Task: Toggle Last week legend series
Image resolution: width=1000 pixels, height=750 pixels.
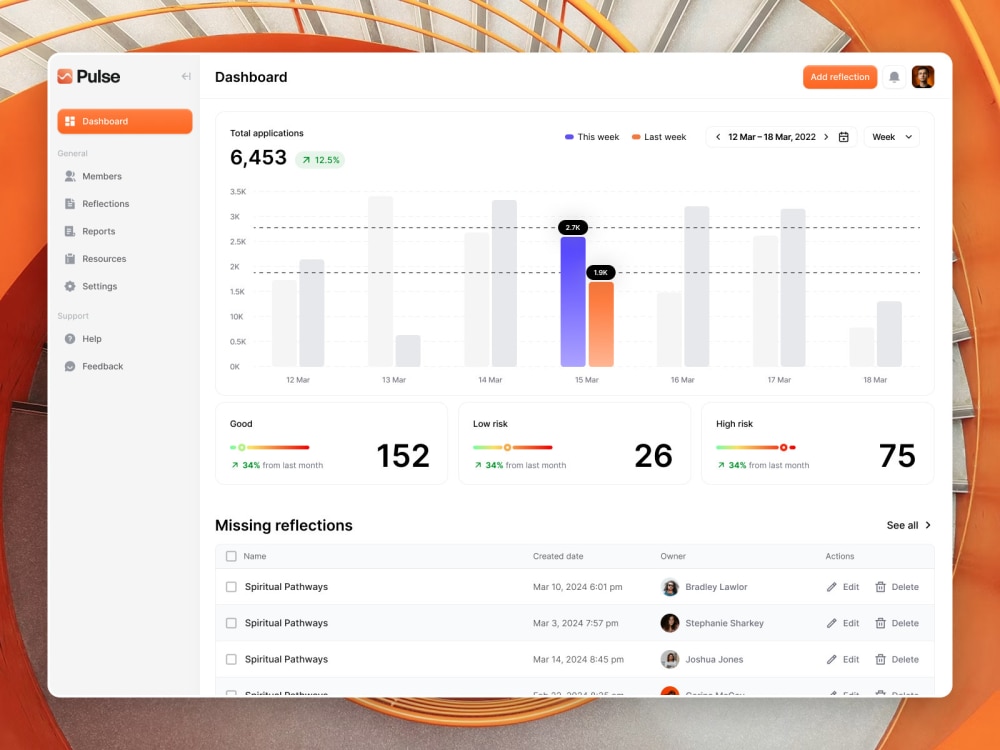Action: (x=659, y=137)
